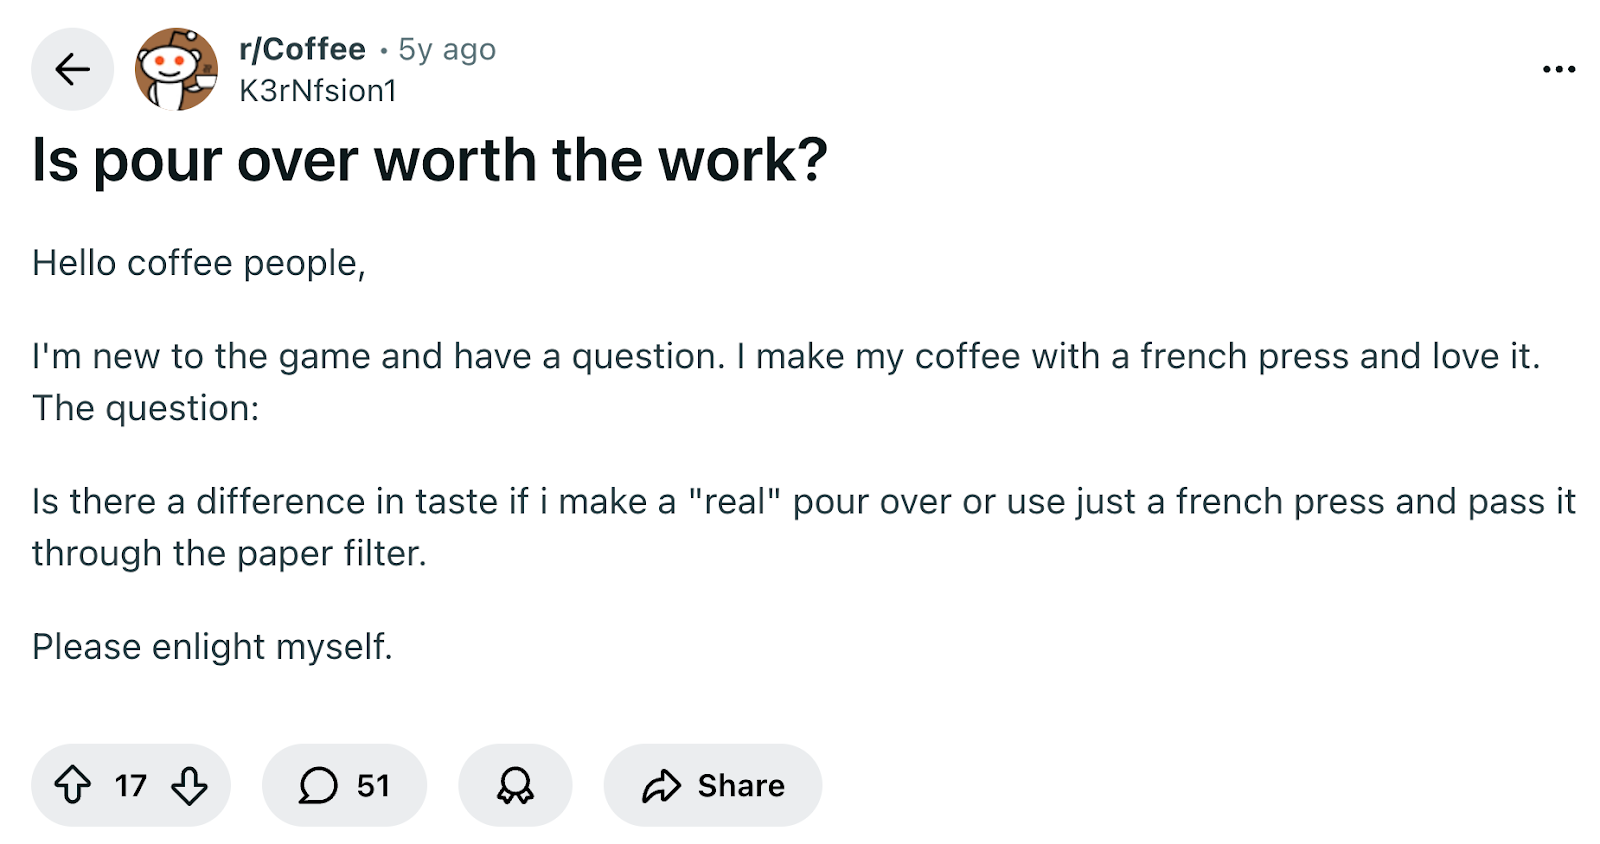
Task: Go back using the left arrow icon
Action: click(71, 68)
